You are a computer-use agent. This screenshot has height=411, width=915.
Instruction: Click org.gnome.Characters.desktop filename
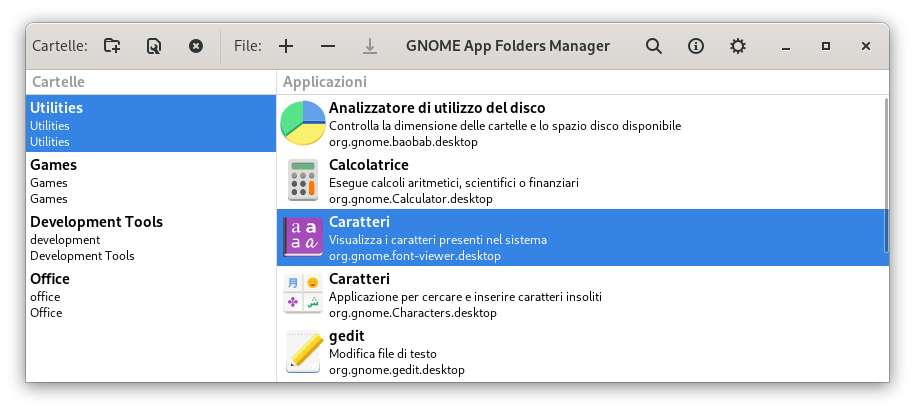pos(413,313)
